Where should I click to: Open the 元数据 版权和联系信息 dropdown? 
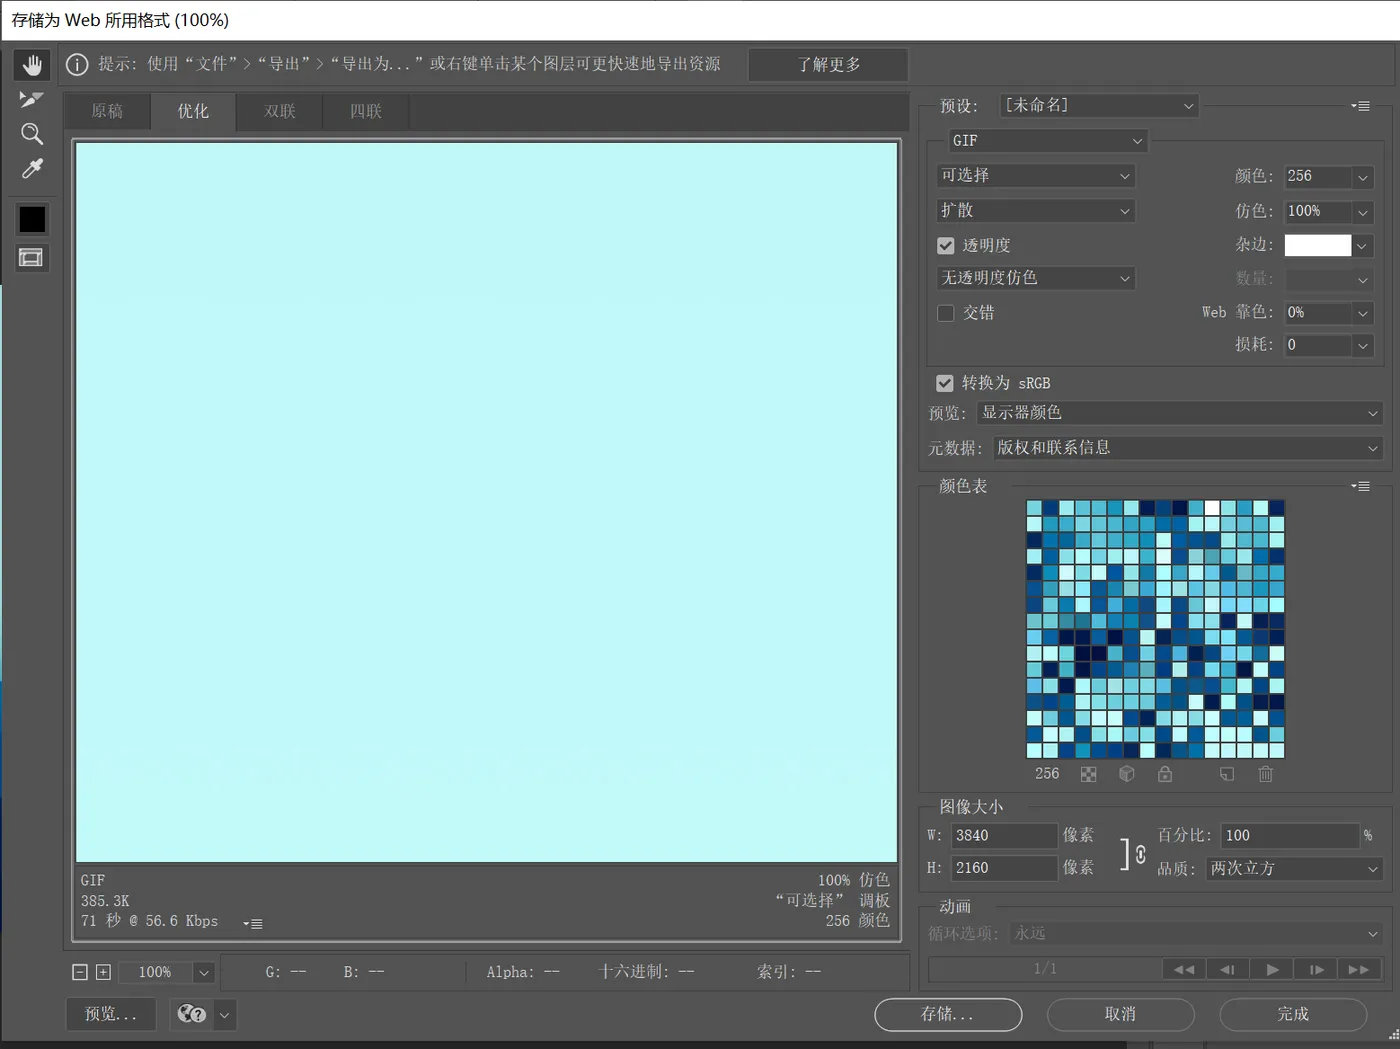(1187, 448)
